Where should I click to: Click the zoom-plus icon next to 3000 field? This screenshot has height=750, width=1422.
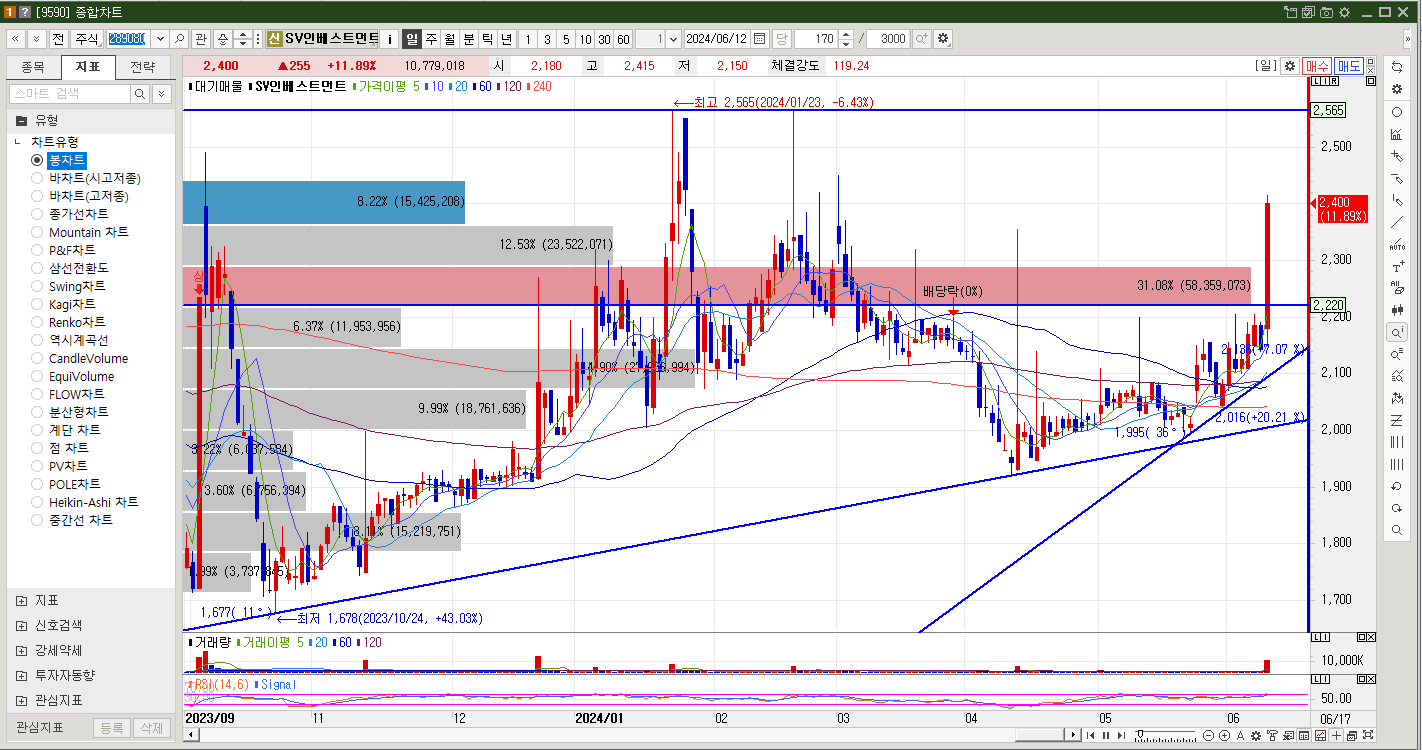921,39
